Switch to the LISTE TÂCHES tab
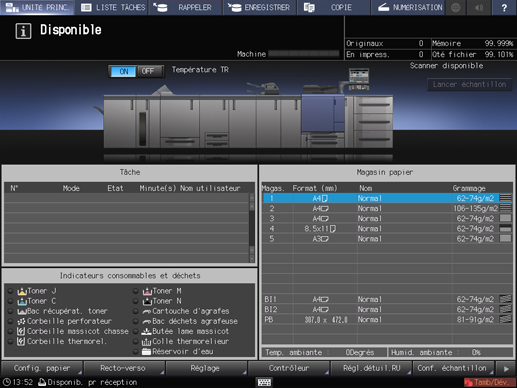Viewport: 517px width, 388px height. point(113,7)
